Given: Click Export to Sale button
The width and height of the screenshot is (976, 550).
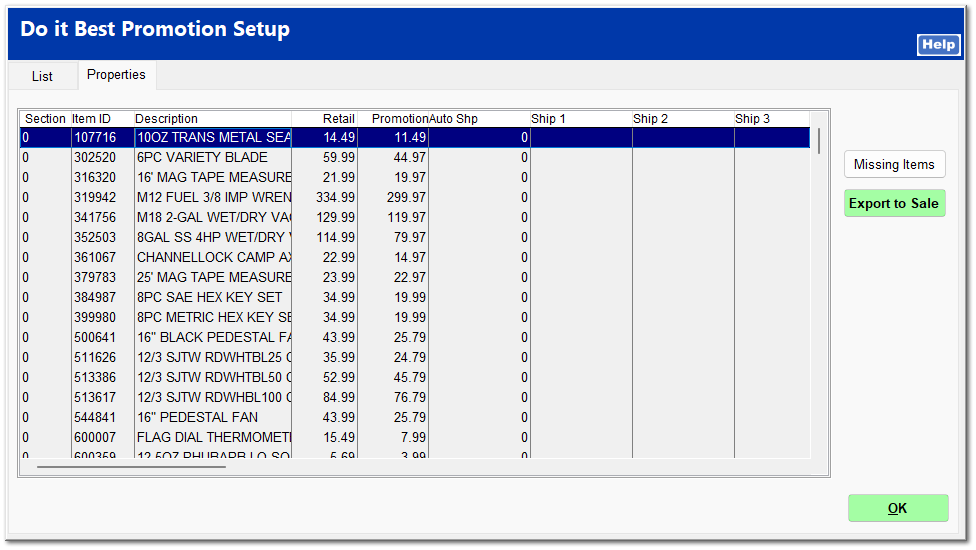Looking at the screenshot, I should [894, 203].
